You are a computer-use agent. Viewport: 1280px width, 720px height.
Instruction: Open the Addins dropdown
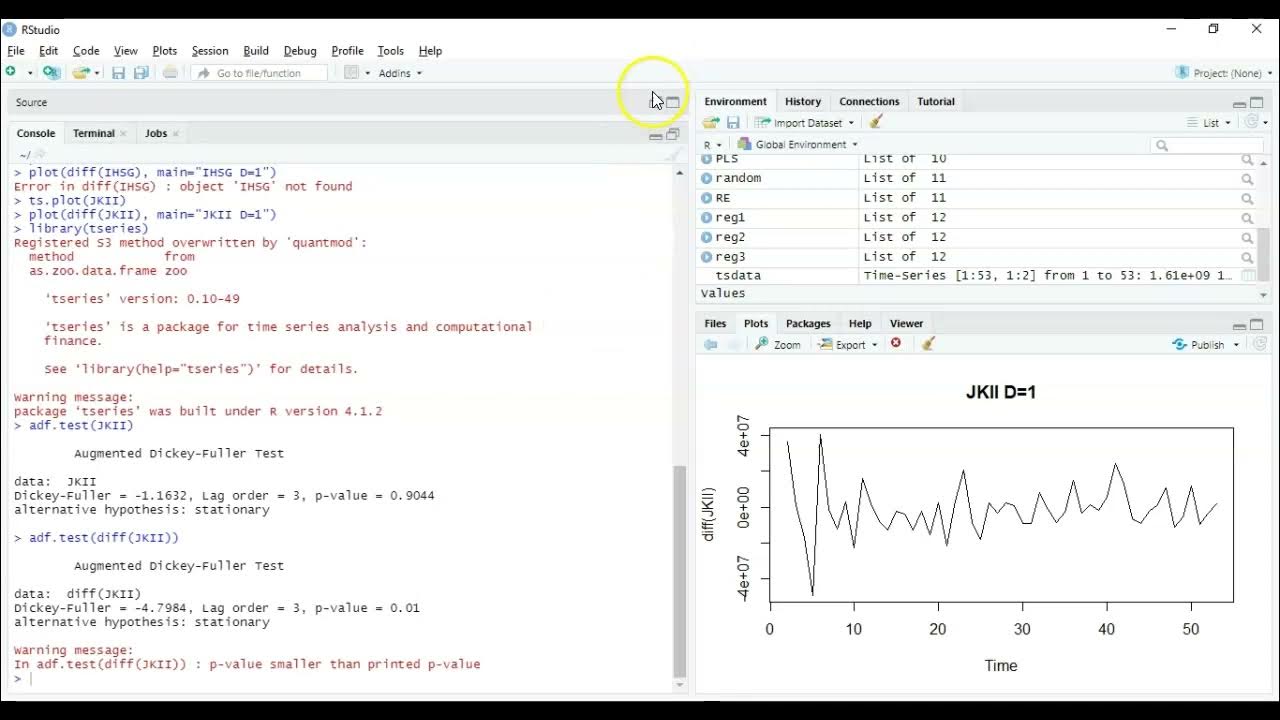click(400, 73)
